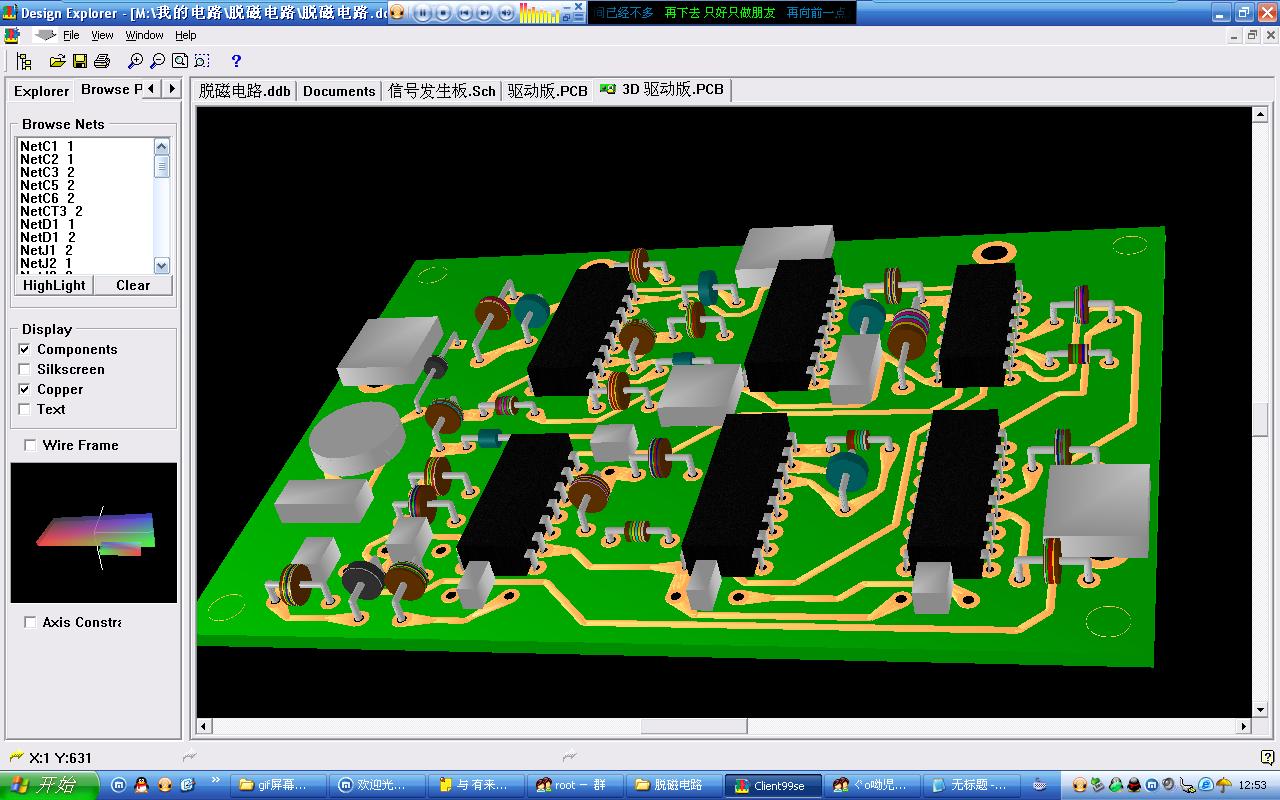Pause playback in the media player bar

422,13
